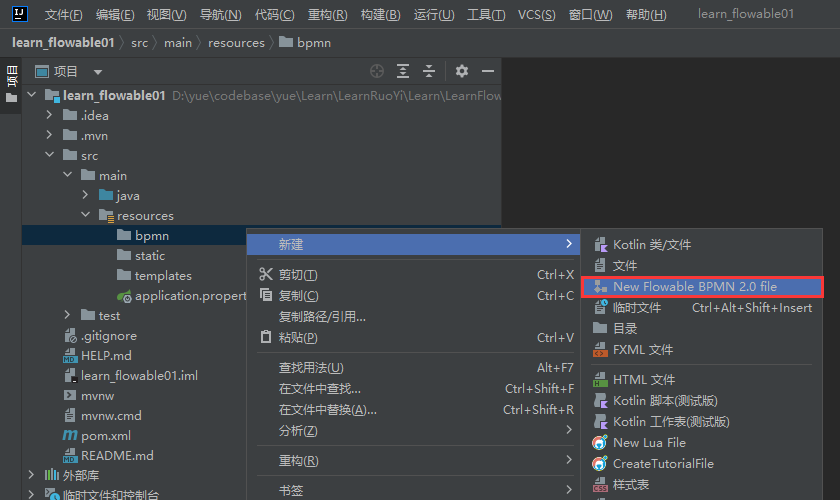
Task: Select the README.md file
Action: coord(117,456)
